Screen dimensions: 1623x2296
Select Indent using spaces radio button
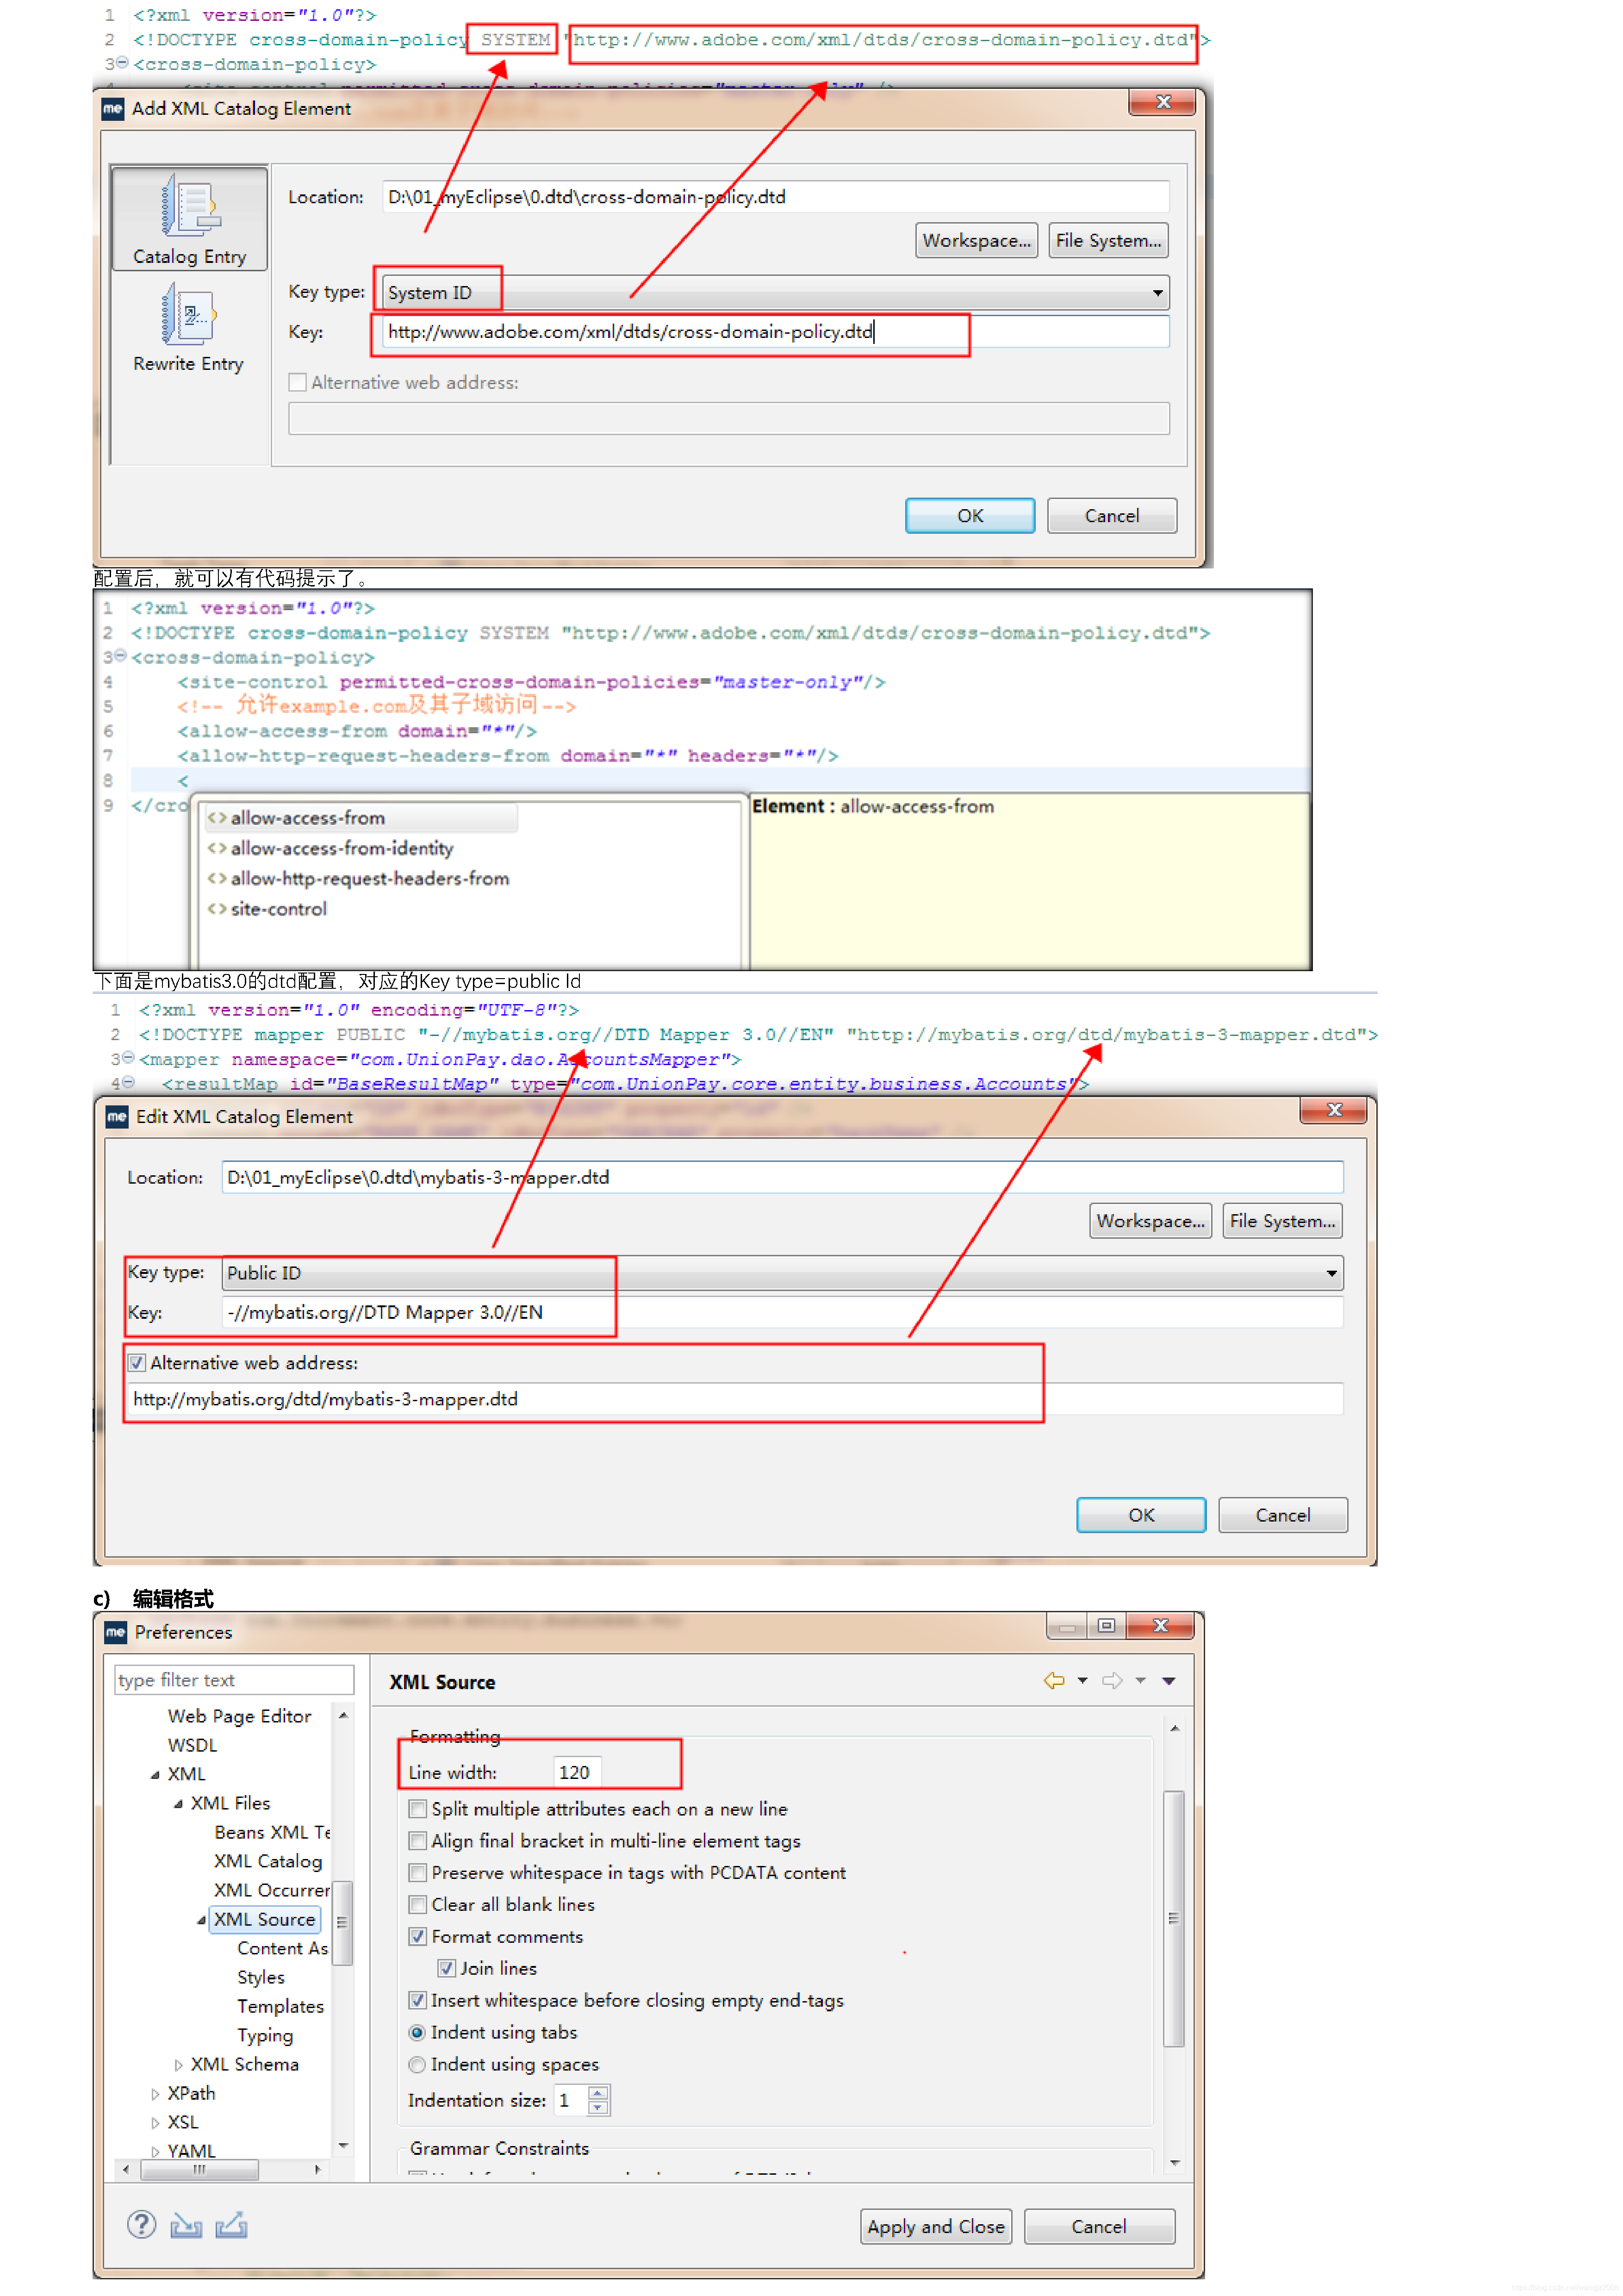(x=418, y=2065)
